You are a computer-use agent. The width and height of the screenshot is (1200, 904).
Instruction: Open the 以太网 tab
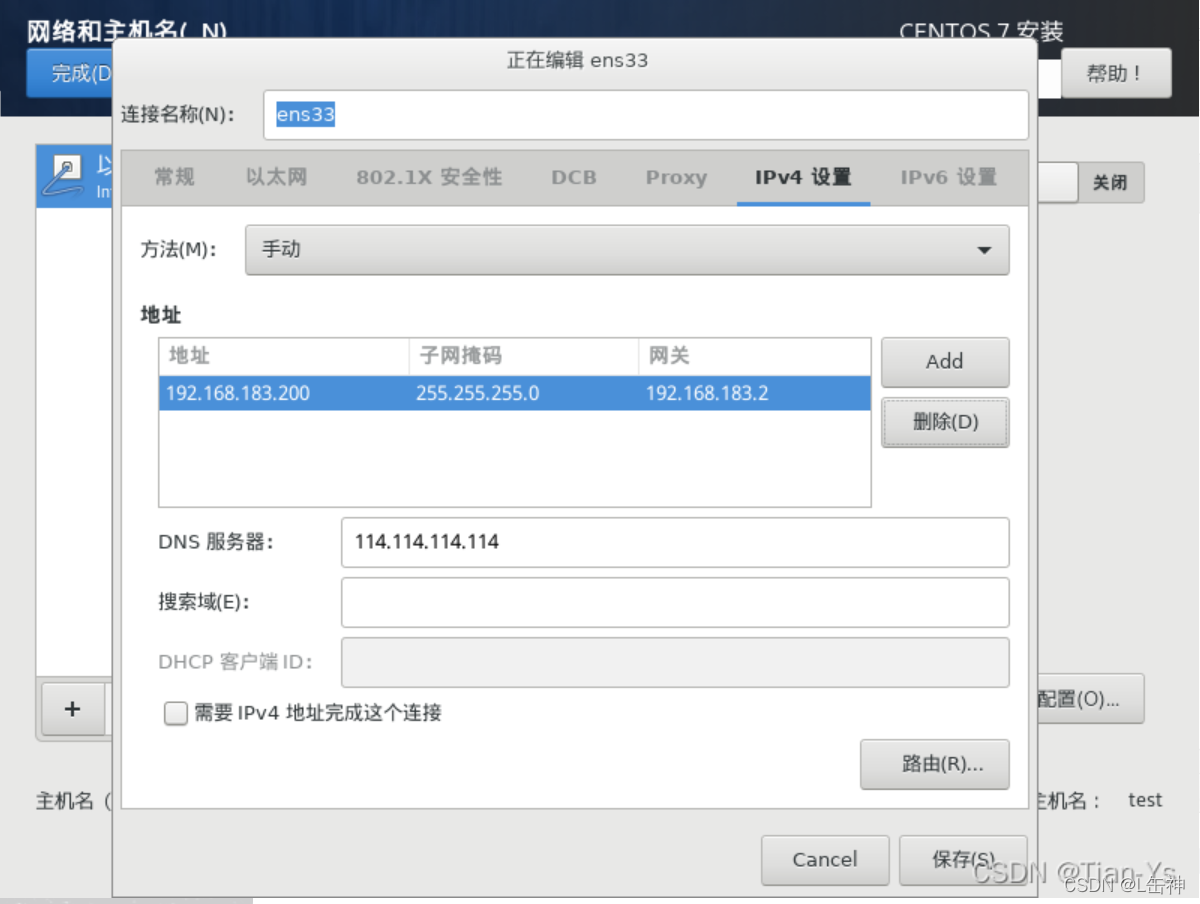(277, 178)
